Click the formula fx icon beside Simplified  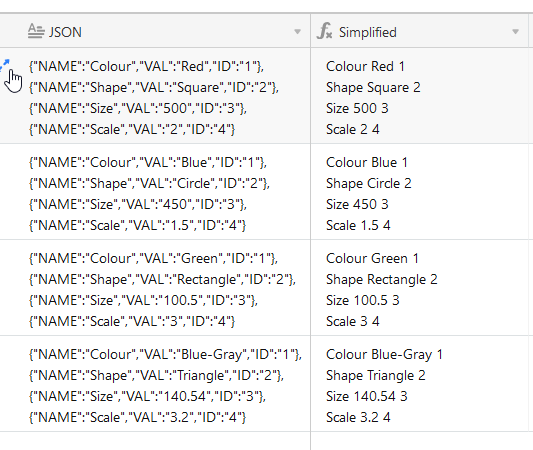pos(324,31)
